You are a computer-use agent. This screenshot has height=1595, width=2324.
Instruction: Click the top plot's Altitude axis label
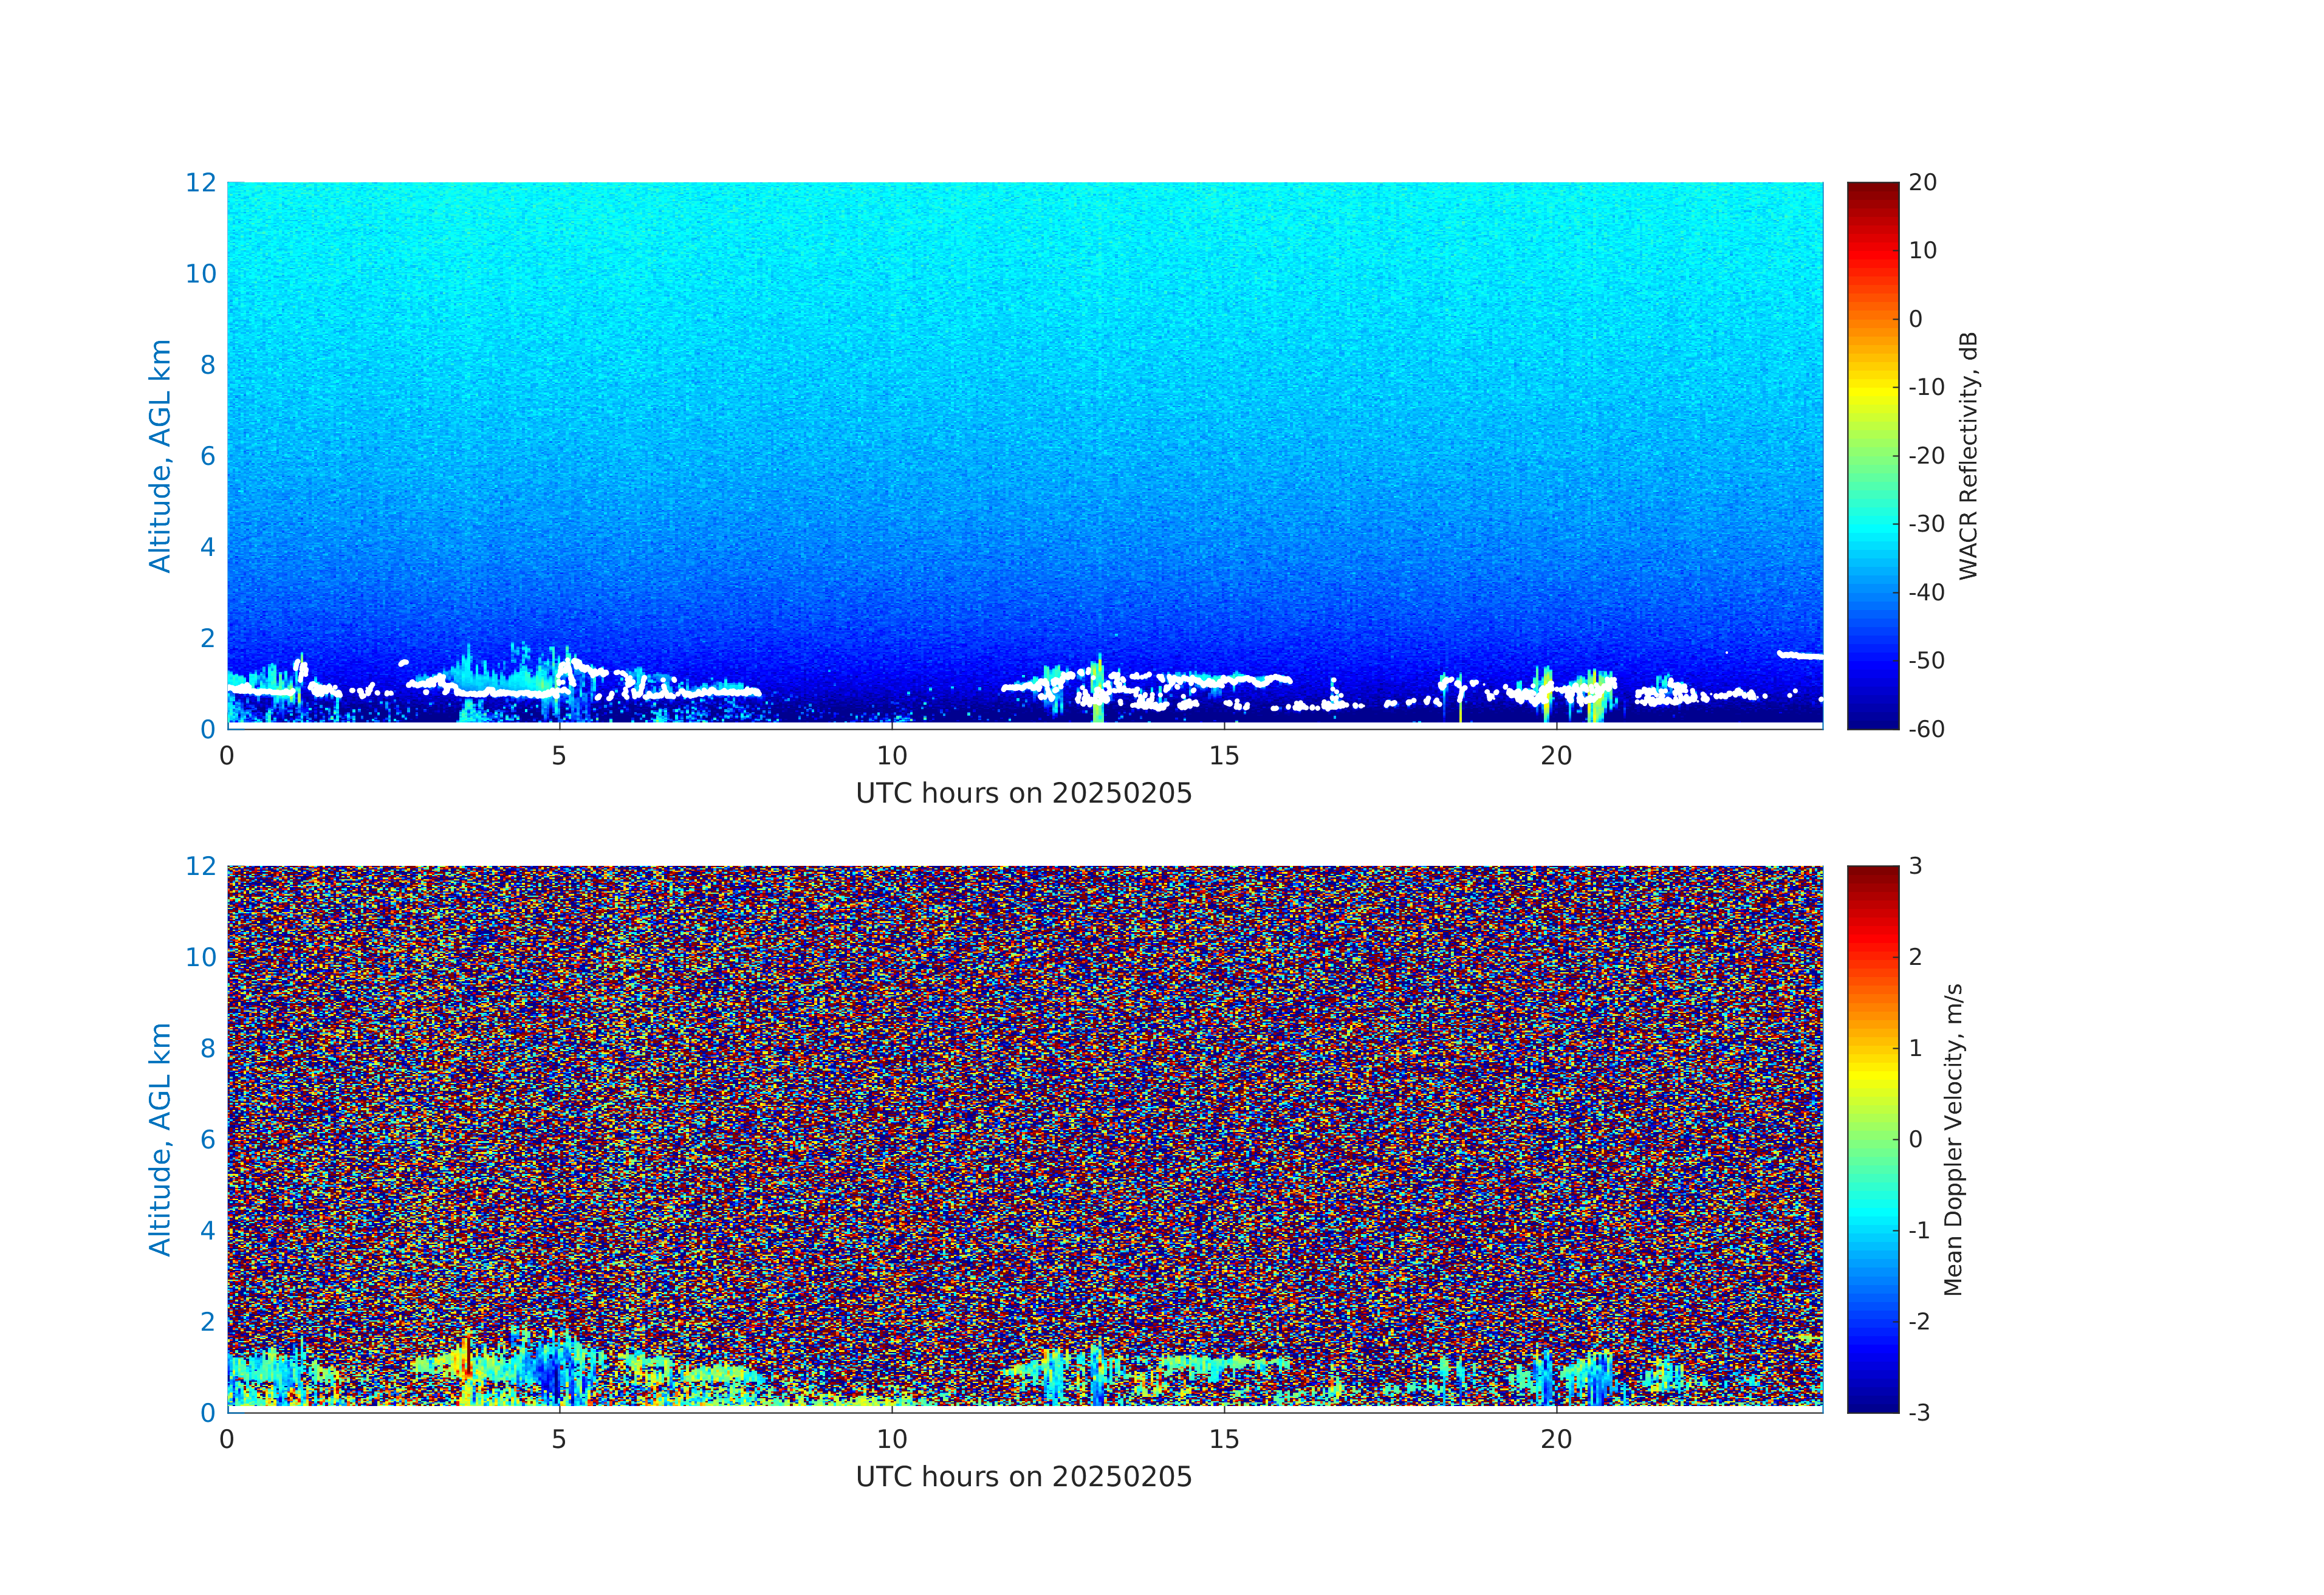tap(160, 455)
